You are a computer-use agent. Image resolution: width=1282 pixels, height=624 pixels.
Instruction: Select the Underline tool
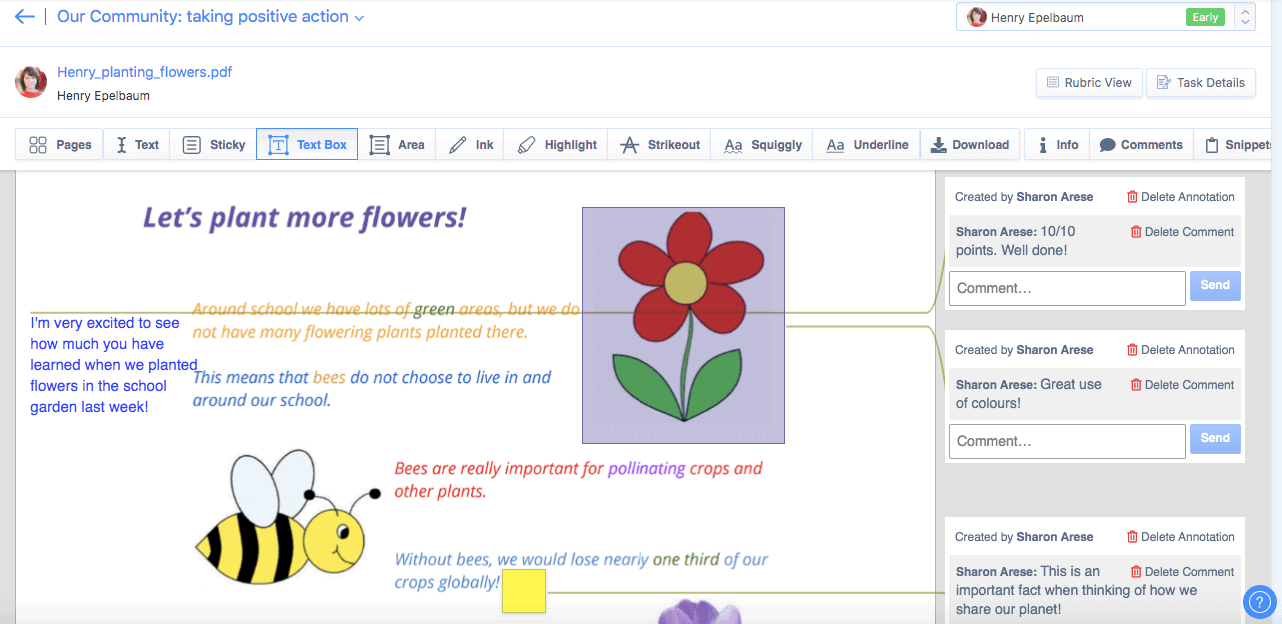pyautogui.click(x=867, y=145)
